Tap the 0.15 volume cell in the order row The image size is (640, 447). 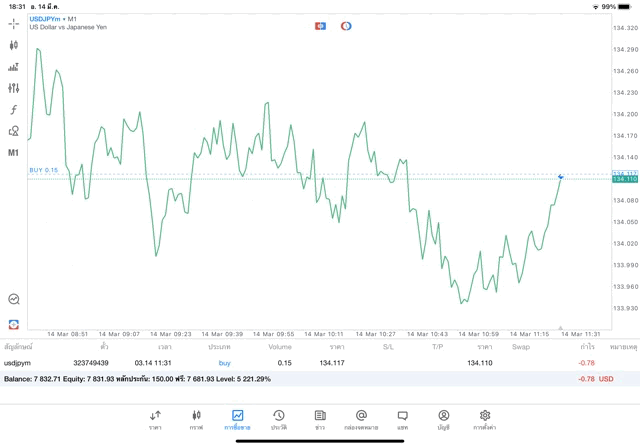[284, 363]
